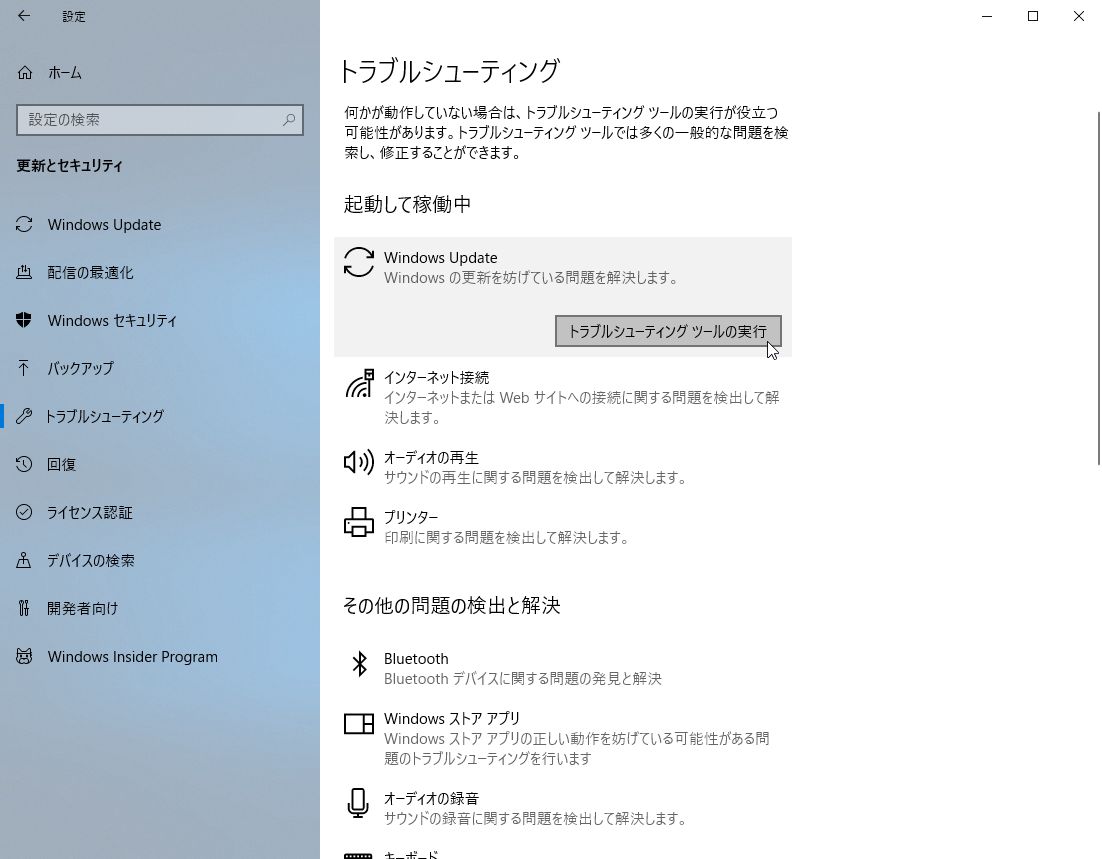Viewport: 1102px width, 859px height.
Task: Click Windows Update title in expanded troubleshooter
Action: 441,258
